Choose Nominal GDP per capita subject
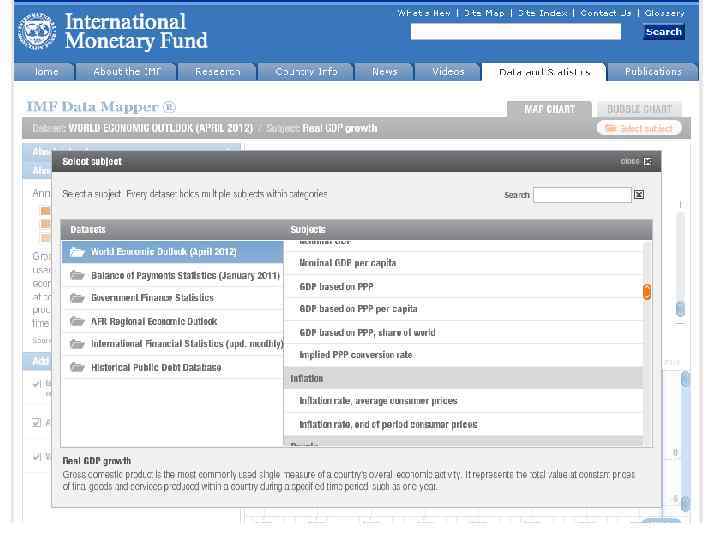 click(x=463, y=263)
